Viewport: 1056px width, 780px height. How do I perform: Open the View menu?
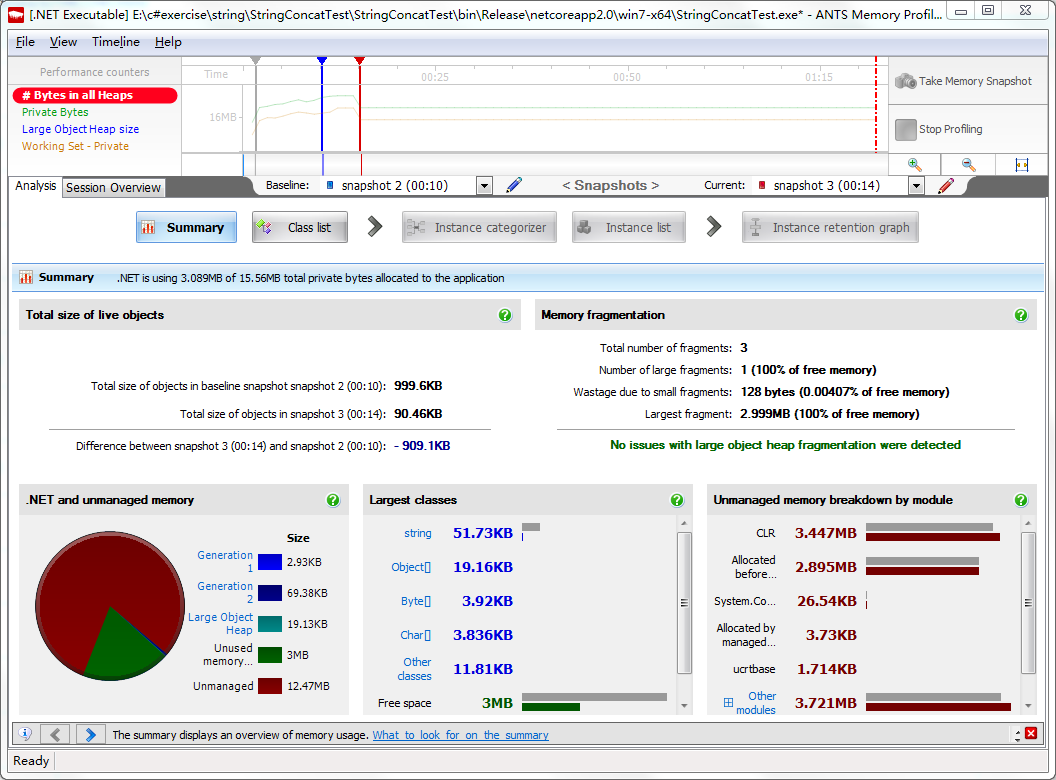(x=63, y=42)
